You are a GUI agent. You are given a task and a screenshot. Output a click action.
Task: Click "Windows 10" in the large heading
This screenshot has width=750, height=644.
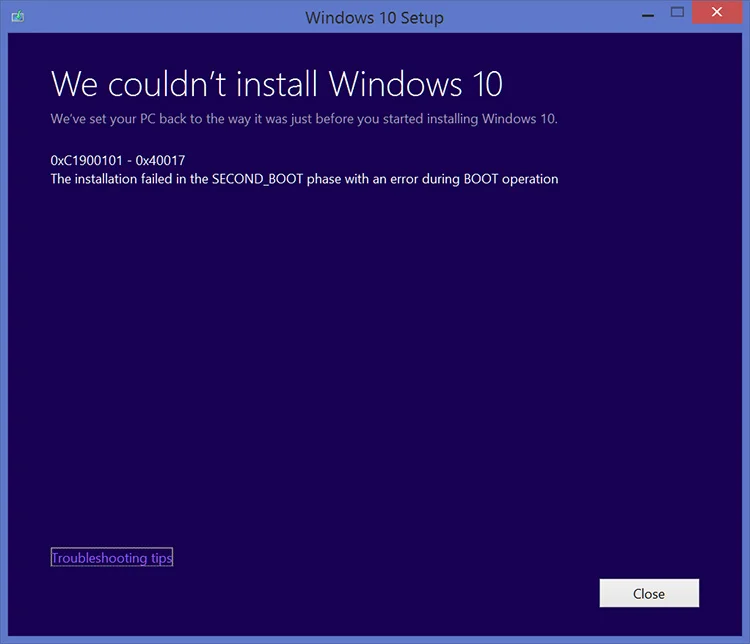(x=416, y=84)
